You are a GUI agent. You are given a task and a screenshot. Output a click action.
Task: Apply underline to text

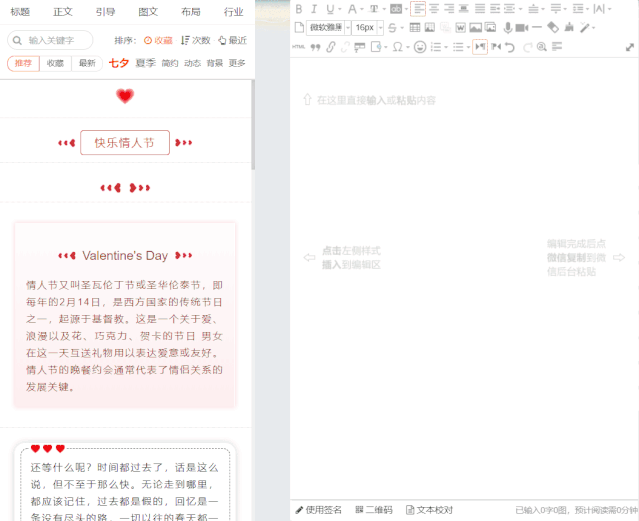(330, 9)
